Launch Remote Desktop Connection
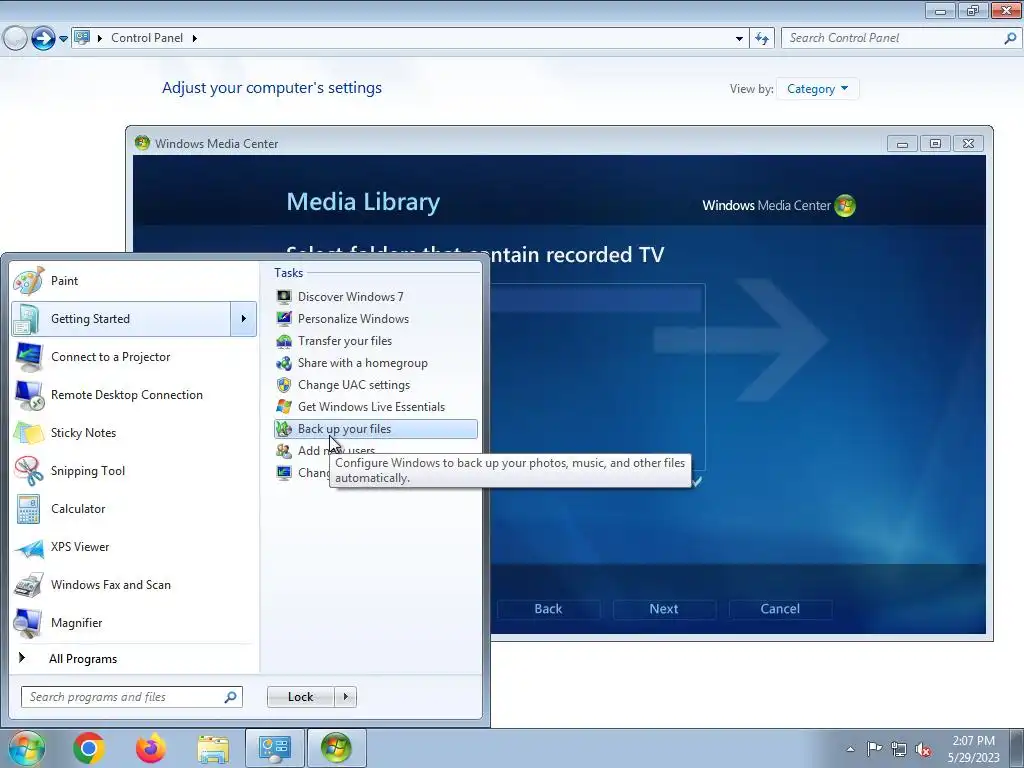Image resolution: width=1024 pixels, height=768 pixels. tap(134, 394)
